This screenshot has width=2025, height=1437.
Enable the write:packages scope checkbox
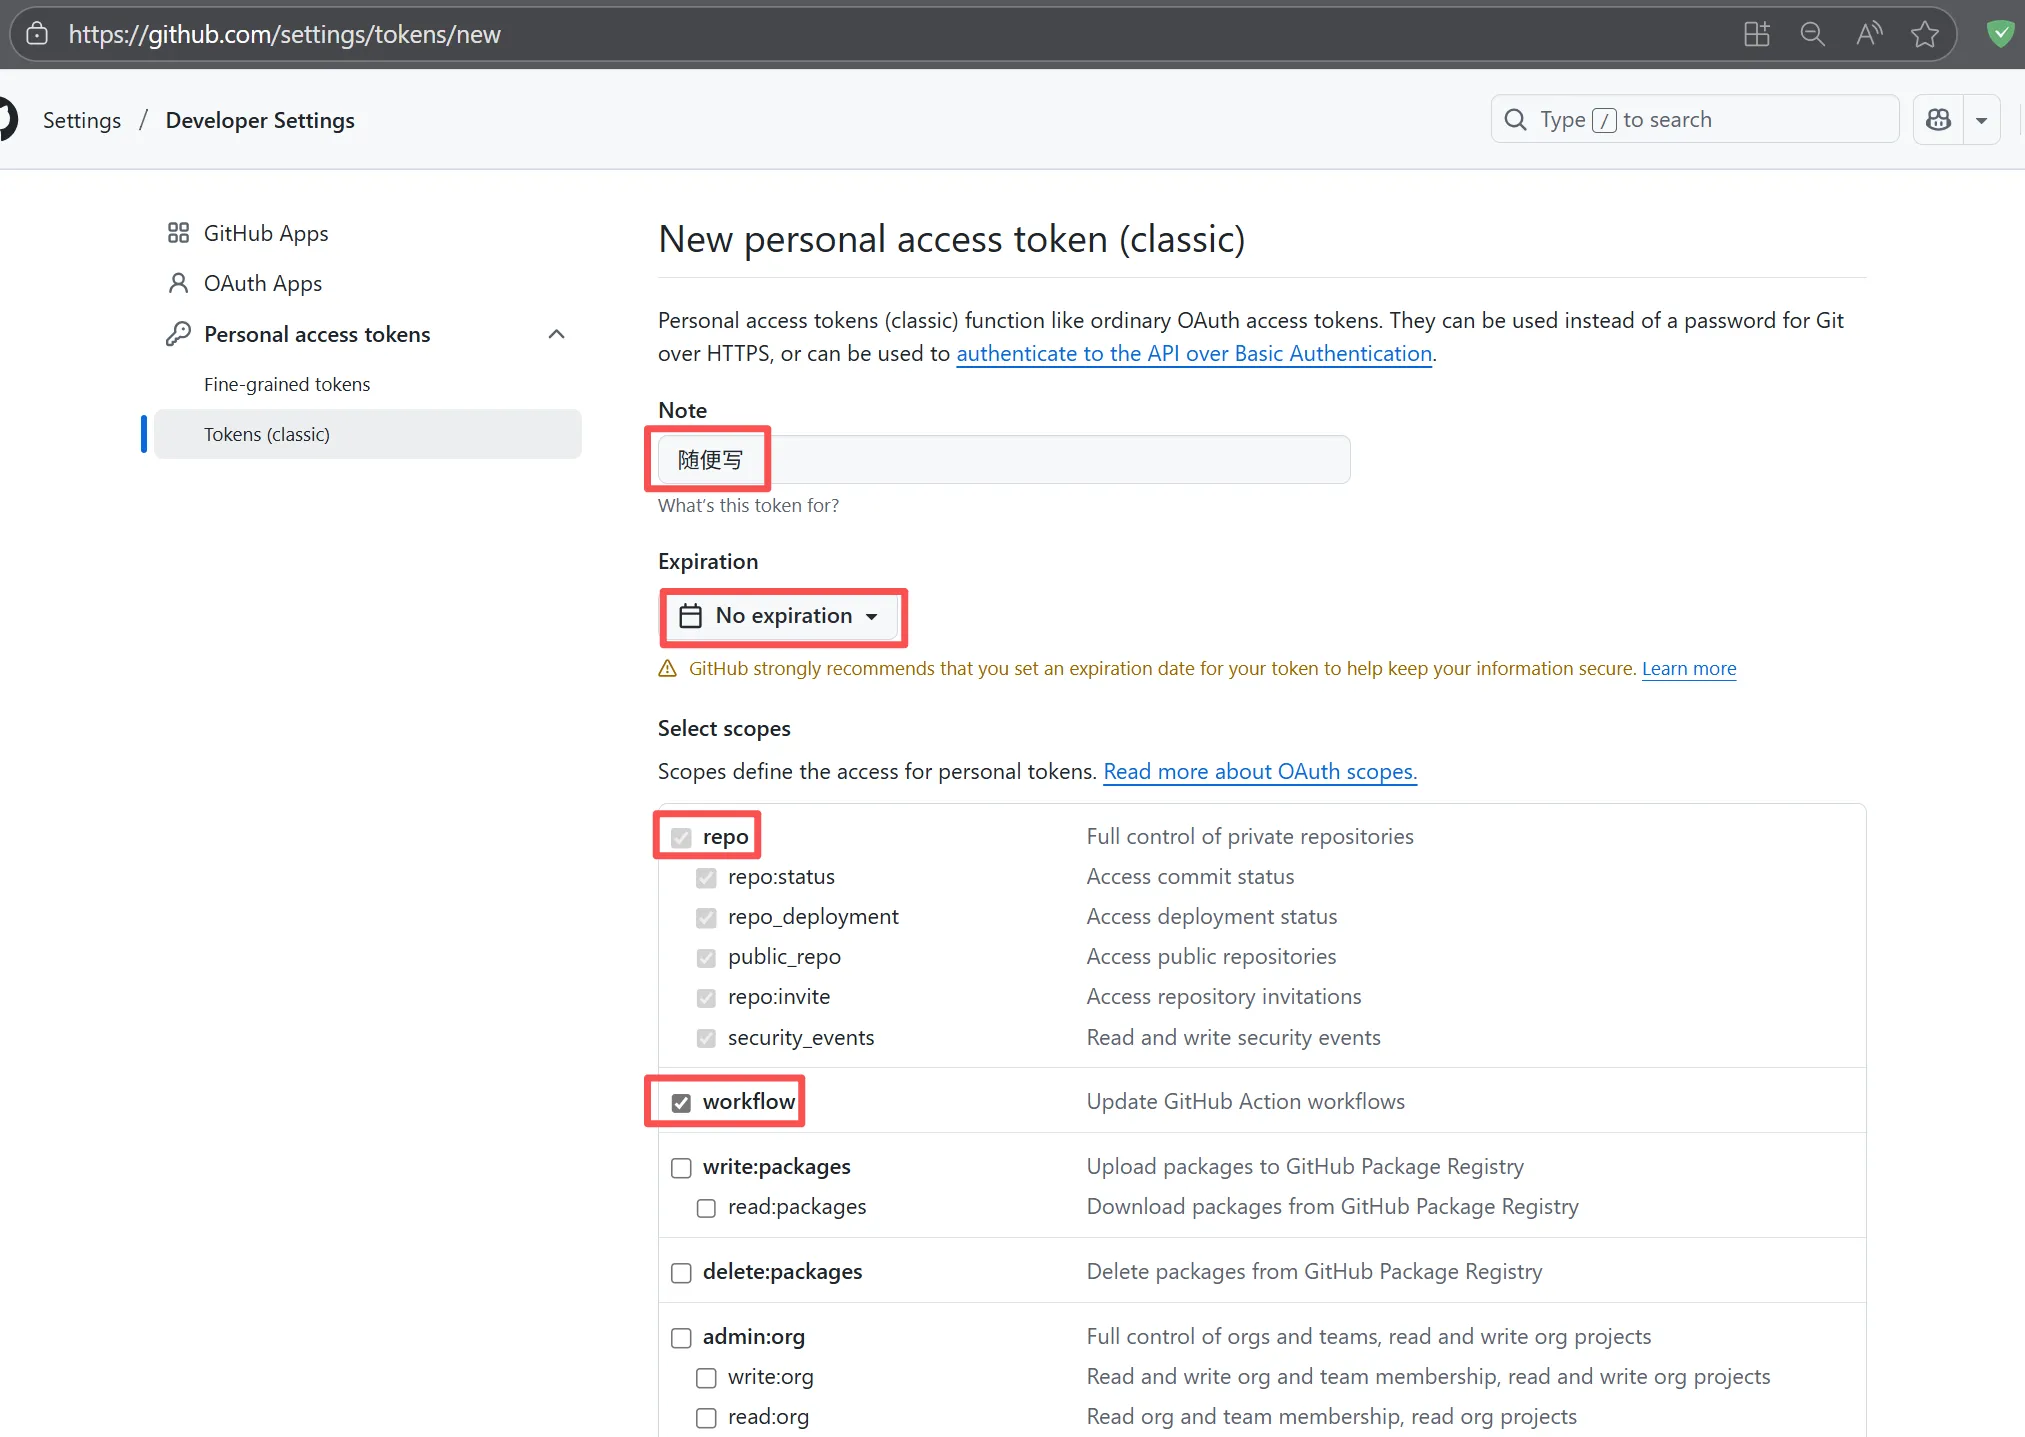click(681, 1168)
